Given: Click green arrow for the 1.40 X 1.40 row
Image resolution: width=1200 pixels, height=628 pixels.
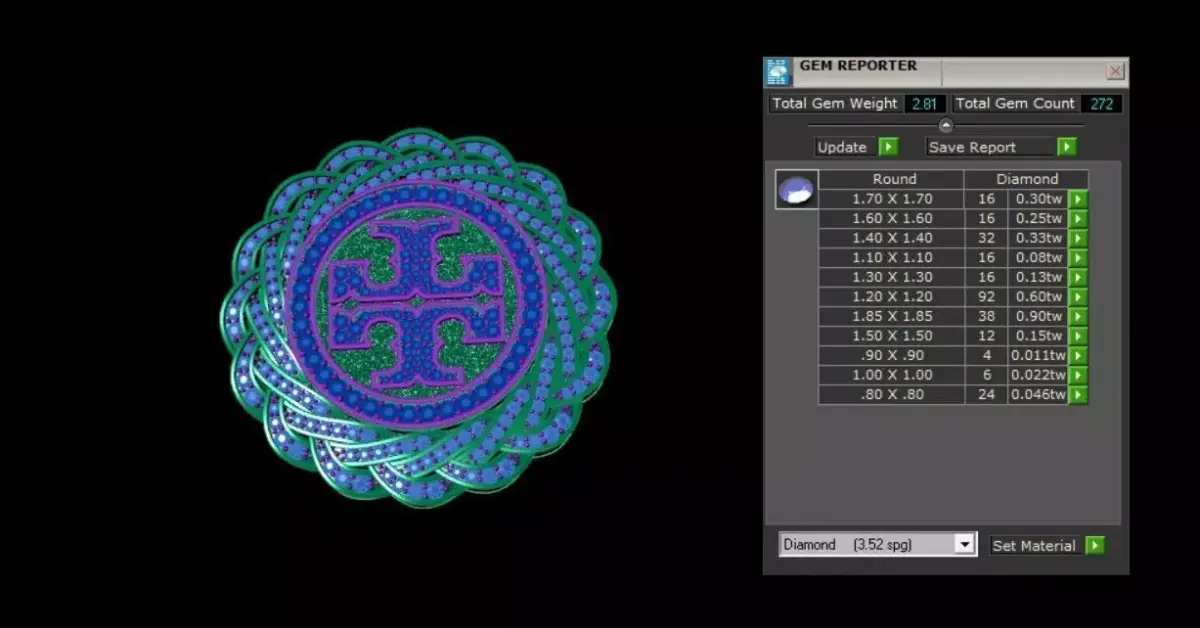Looking at the screenshot, I should 1077,238.
